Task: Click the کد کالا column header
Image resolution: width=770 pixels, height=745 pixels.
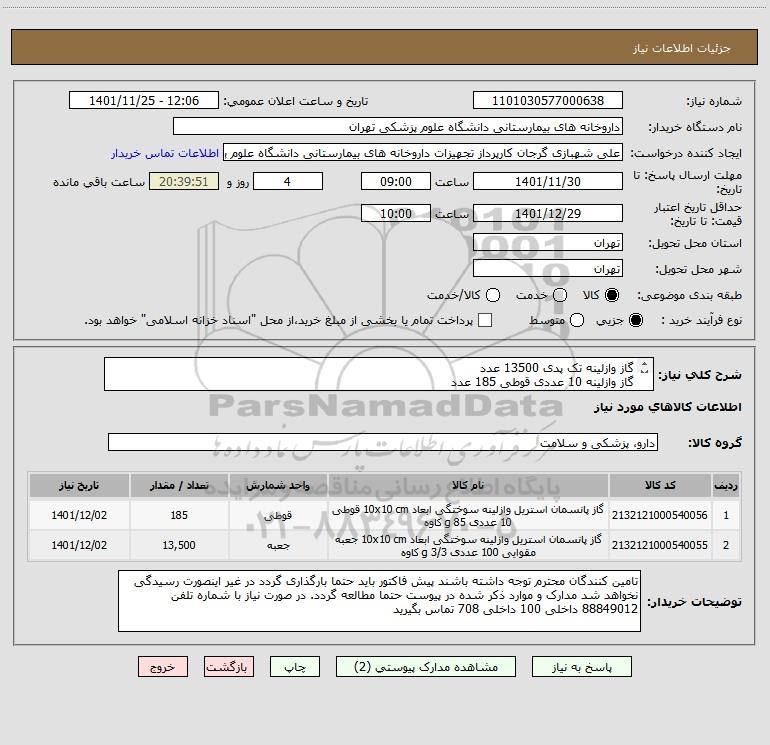Action: (660, 485)
